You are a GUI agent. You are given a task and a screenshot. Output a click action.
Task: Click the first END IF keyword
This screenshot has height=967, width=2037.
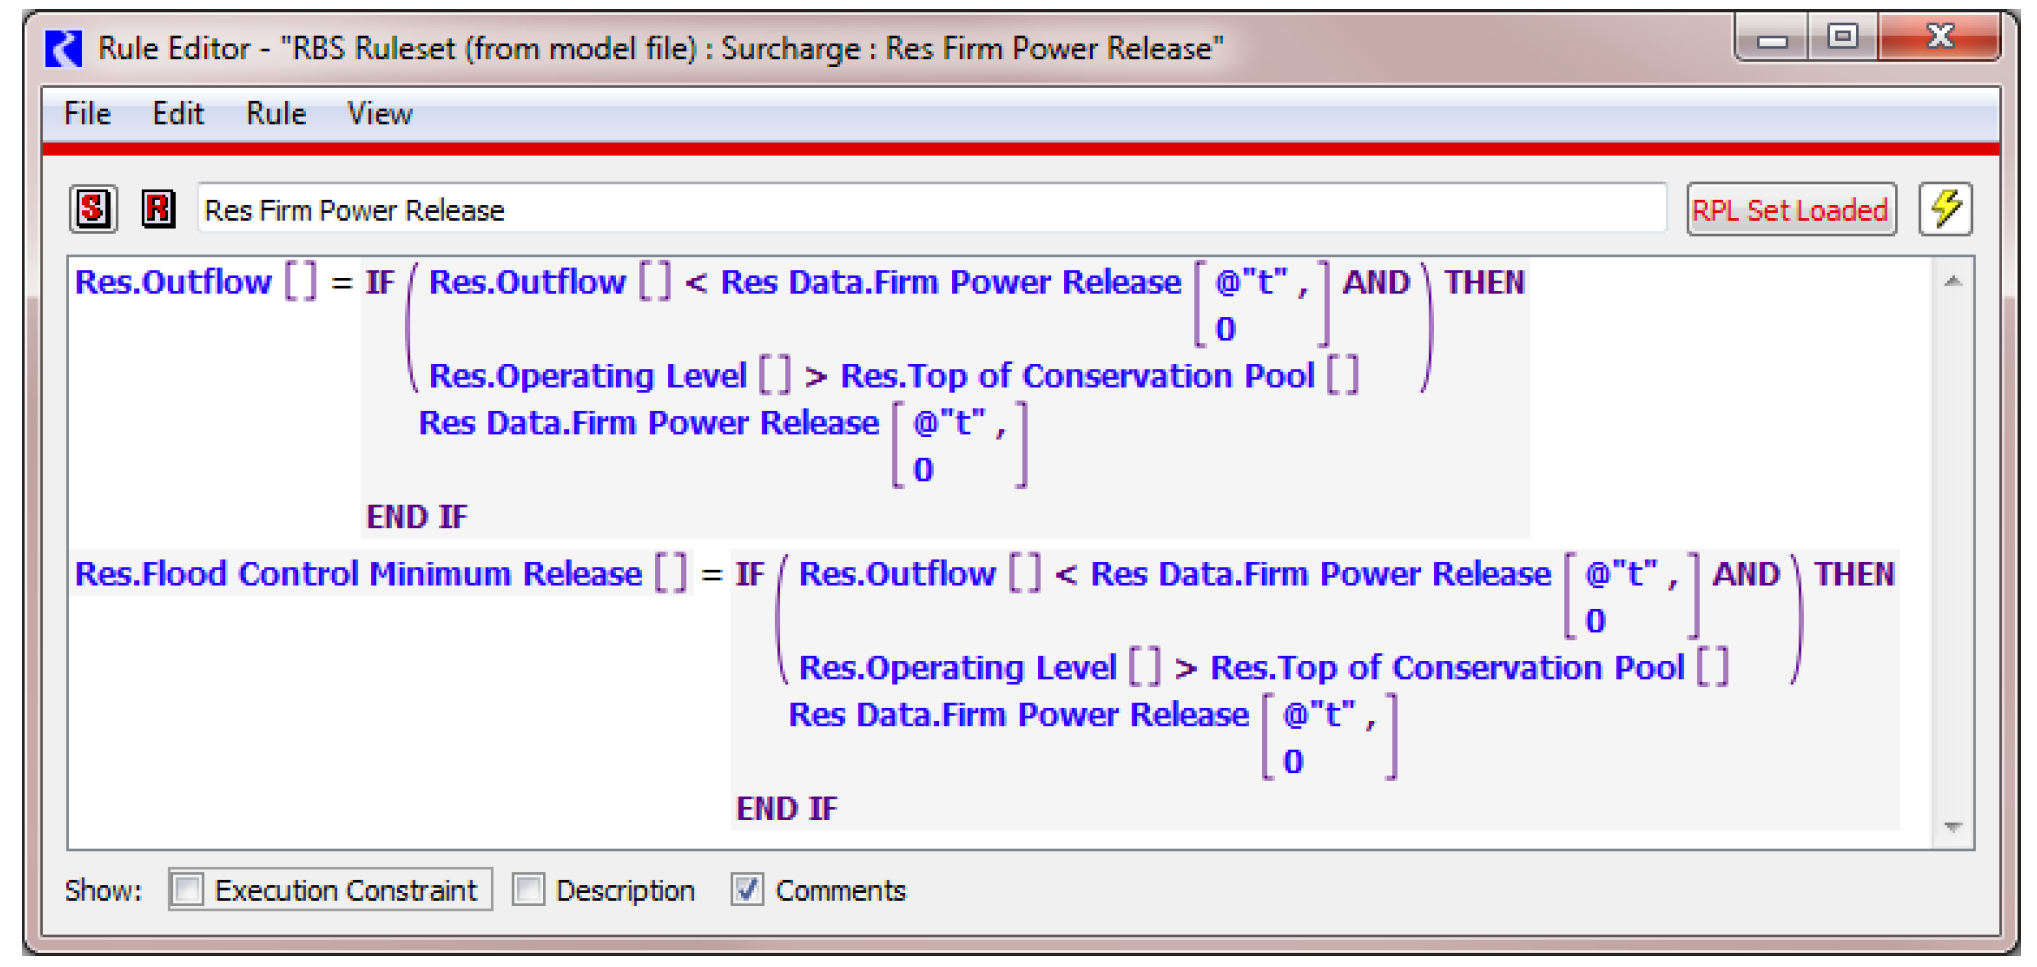[x=416, y=517]
